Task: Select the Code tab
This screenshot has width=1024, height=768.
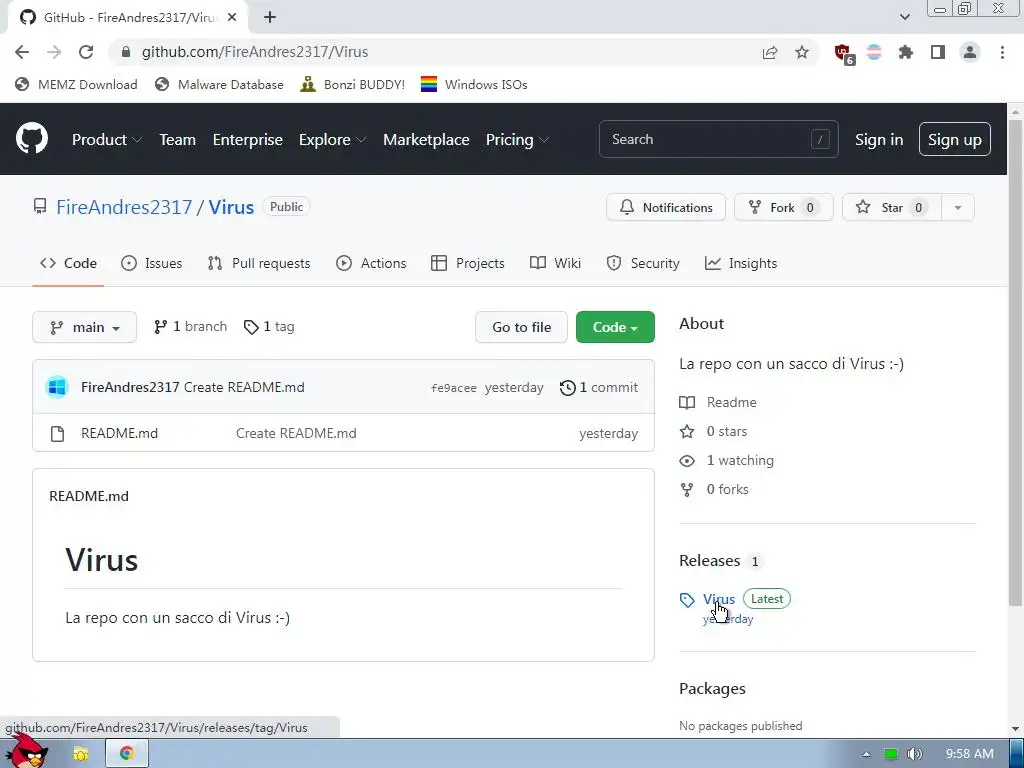Action: point(68,263)
